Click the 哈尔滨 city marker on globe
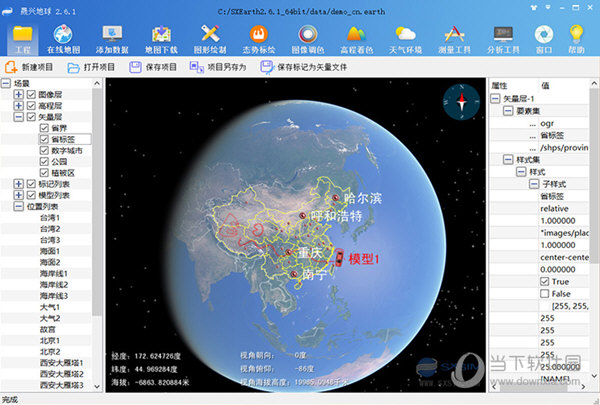The width and height of the screenshot is (600, 405). pos(336,198)
